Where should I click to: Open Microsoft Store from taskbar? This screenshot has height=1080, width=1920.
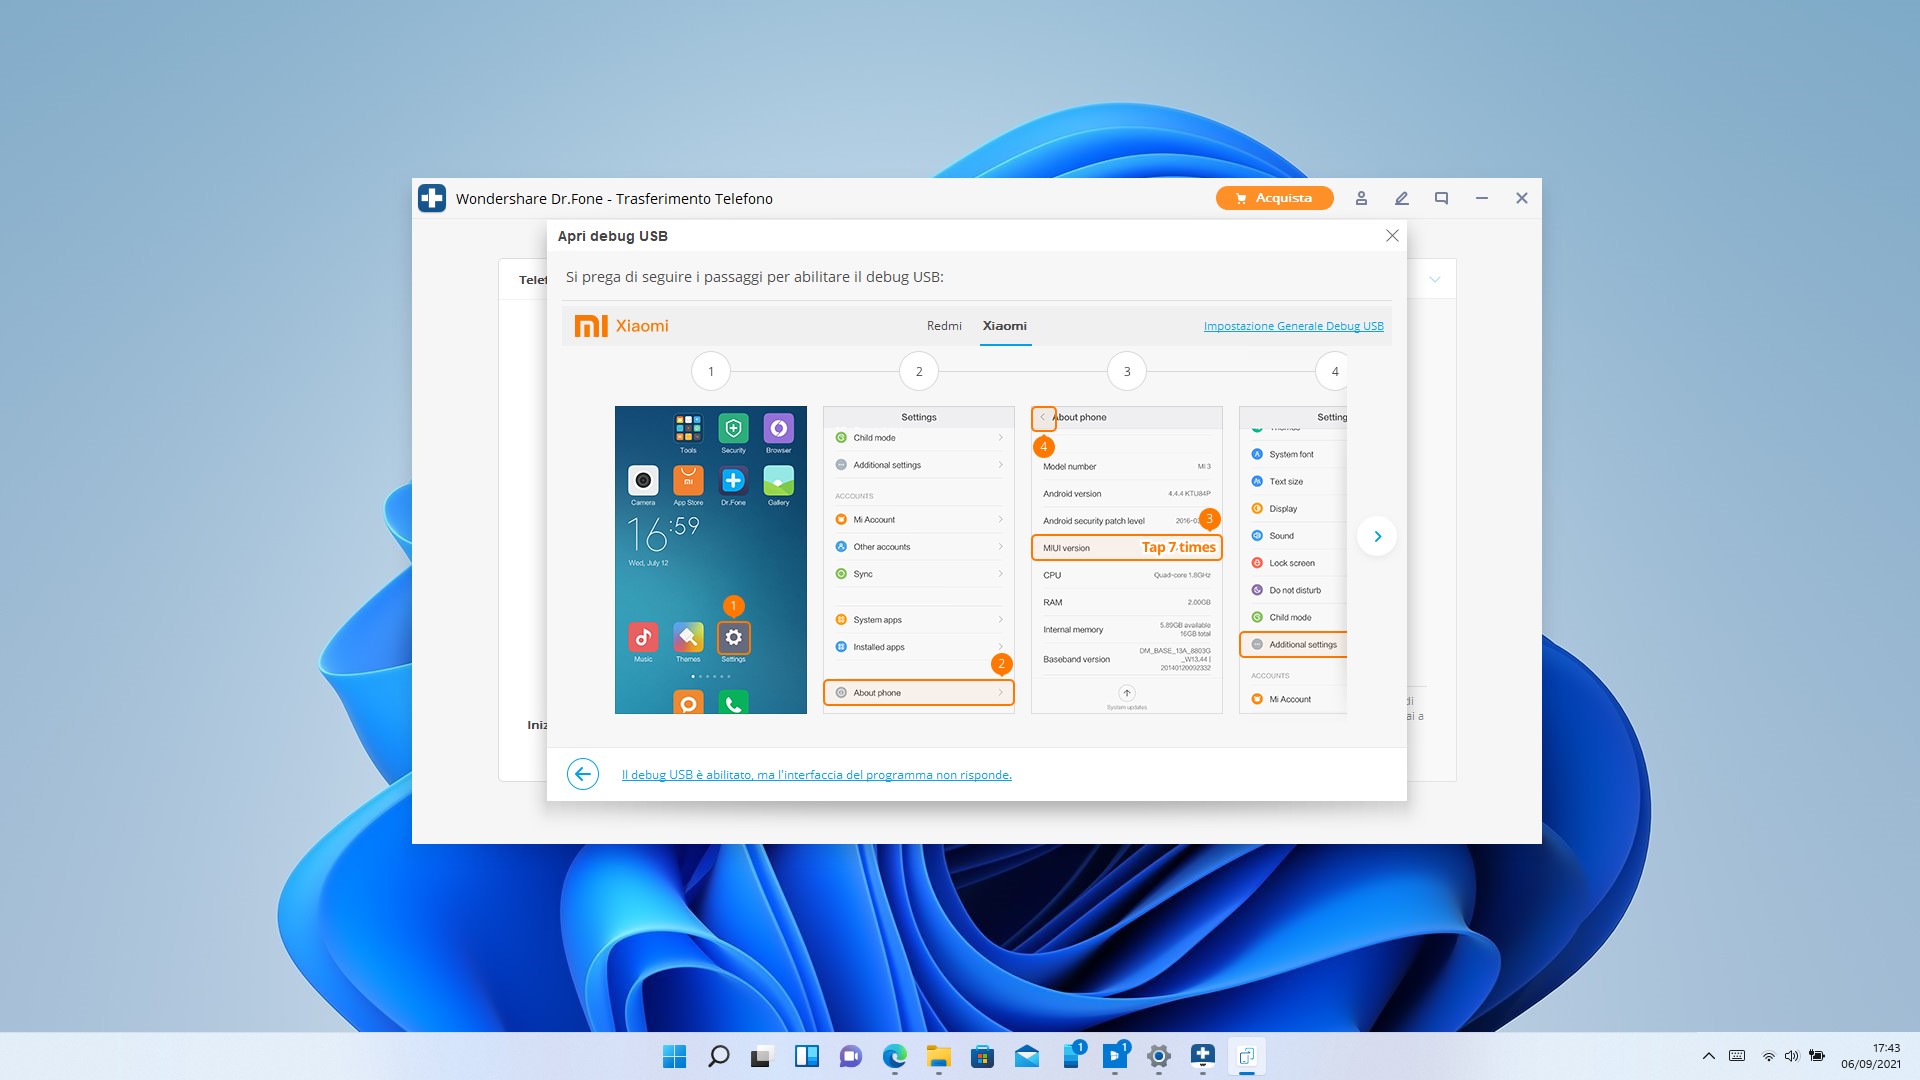(983, 1056)
